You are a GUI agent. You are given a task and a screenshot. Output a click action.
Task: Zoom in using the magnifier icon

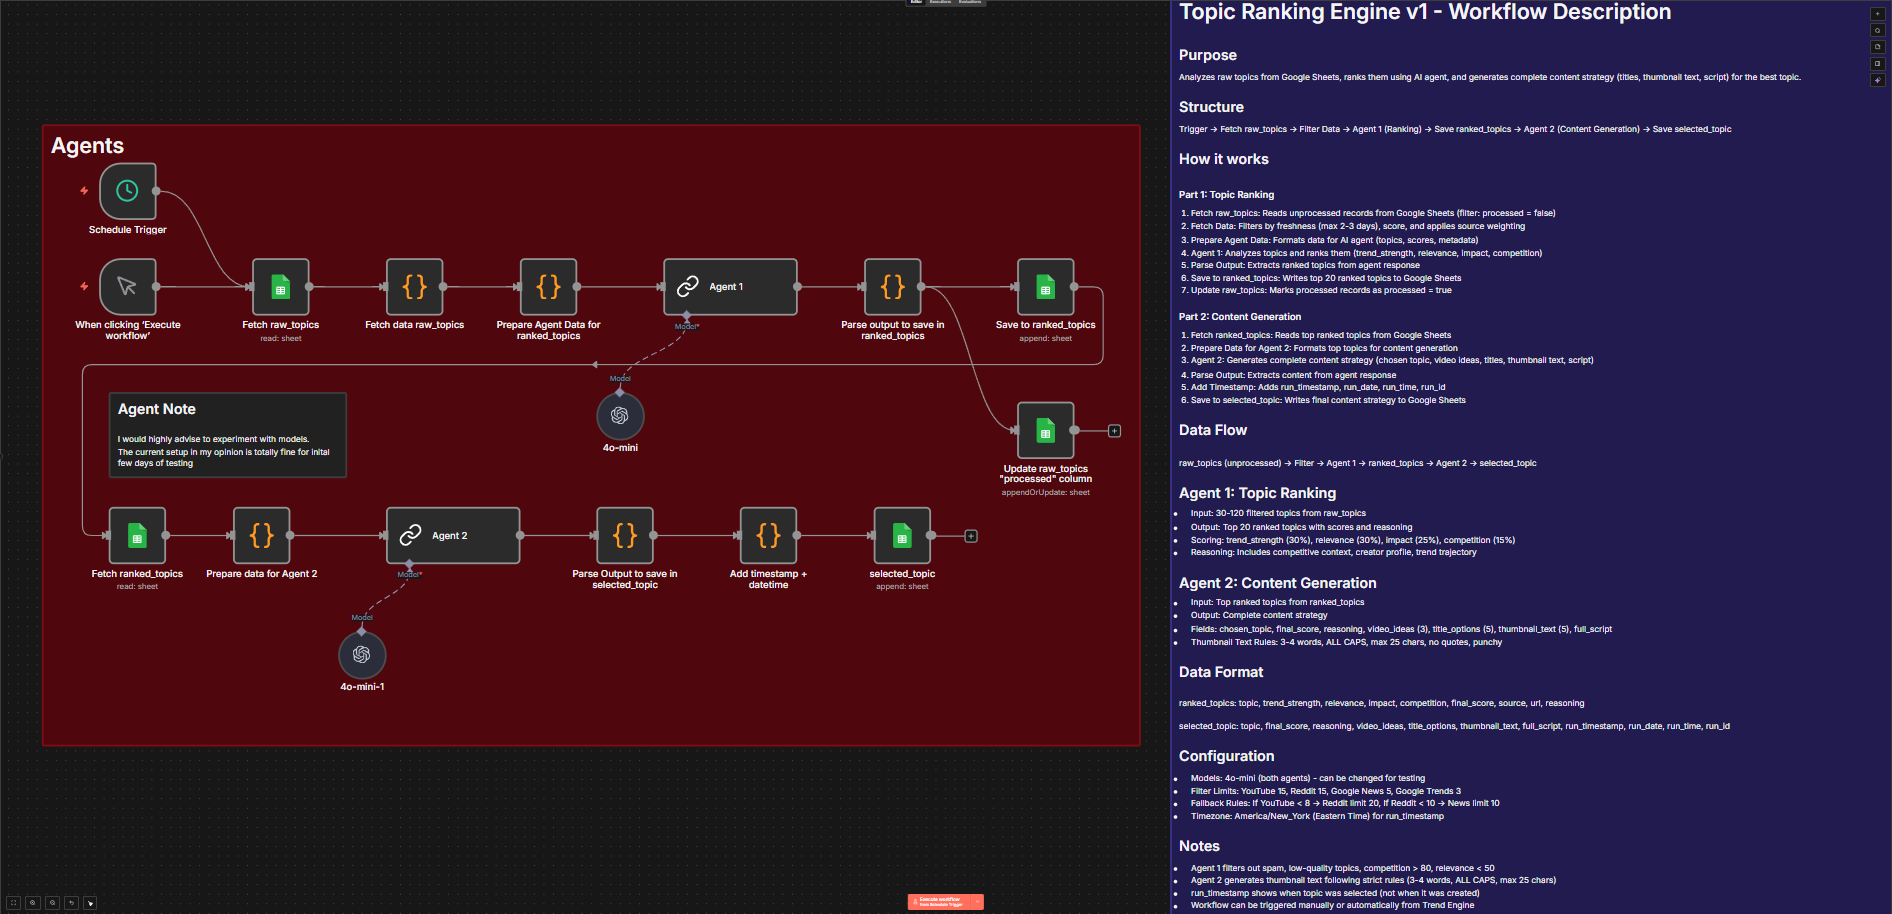pos(32,902)
